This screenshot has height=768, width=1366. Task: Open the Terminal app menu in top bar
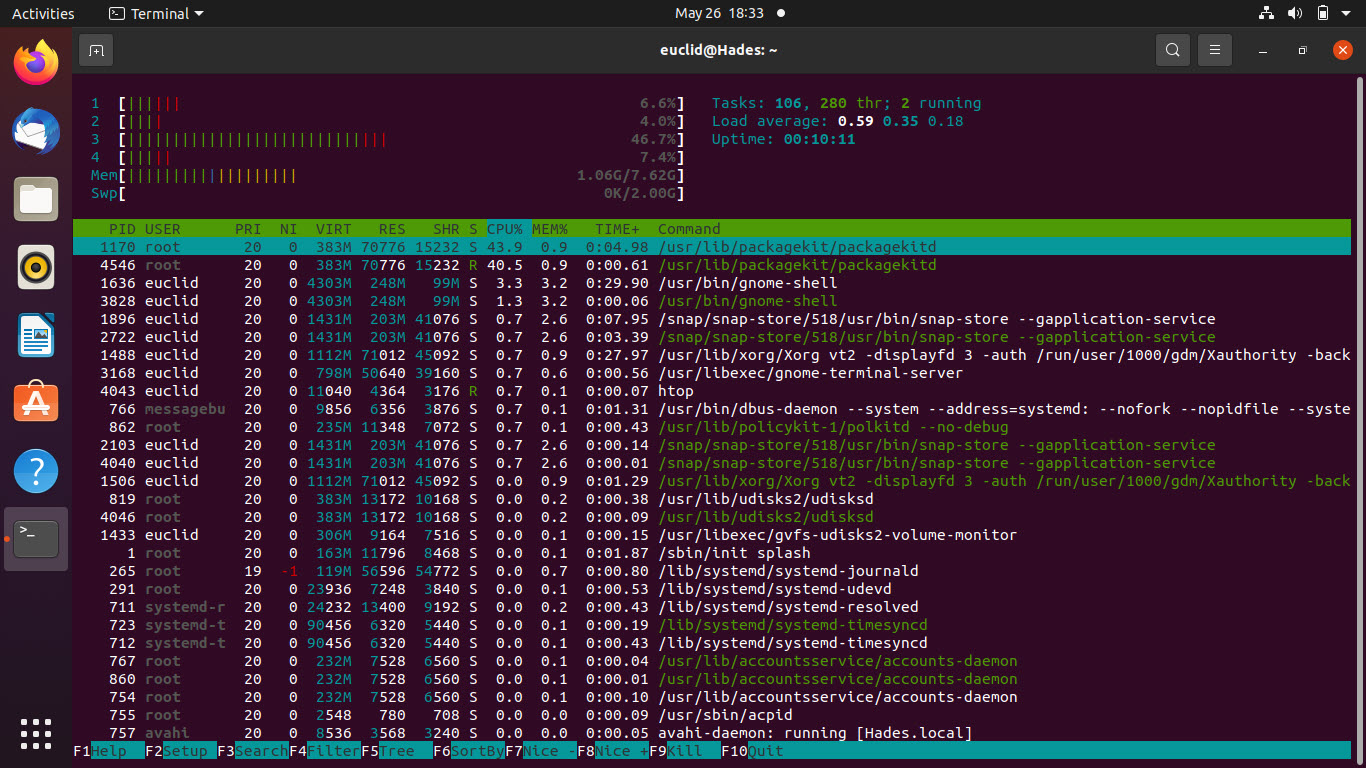[x=156, y=14]
